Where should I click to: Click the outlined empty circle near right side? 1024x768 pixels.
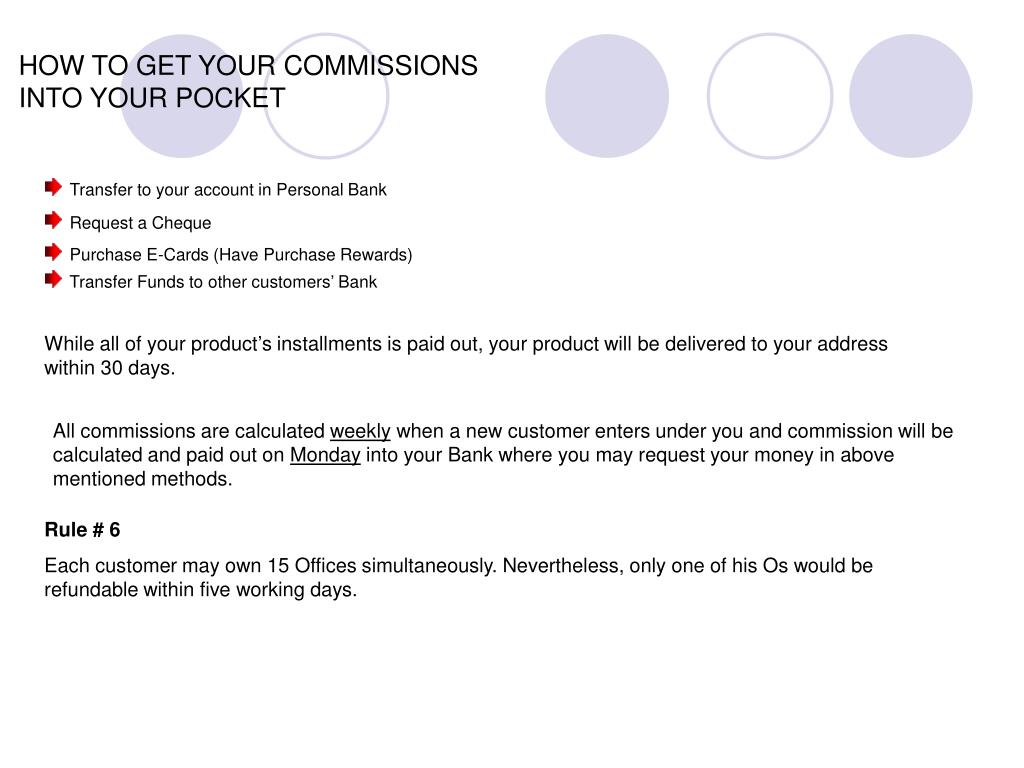[770, 96]
